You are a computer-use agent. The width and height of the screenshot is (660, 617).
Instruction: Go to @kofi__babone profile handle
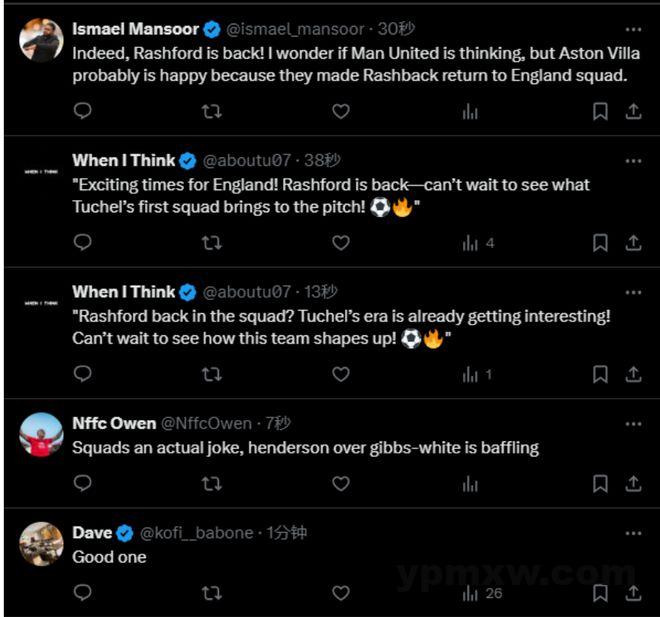point(197,532)
